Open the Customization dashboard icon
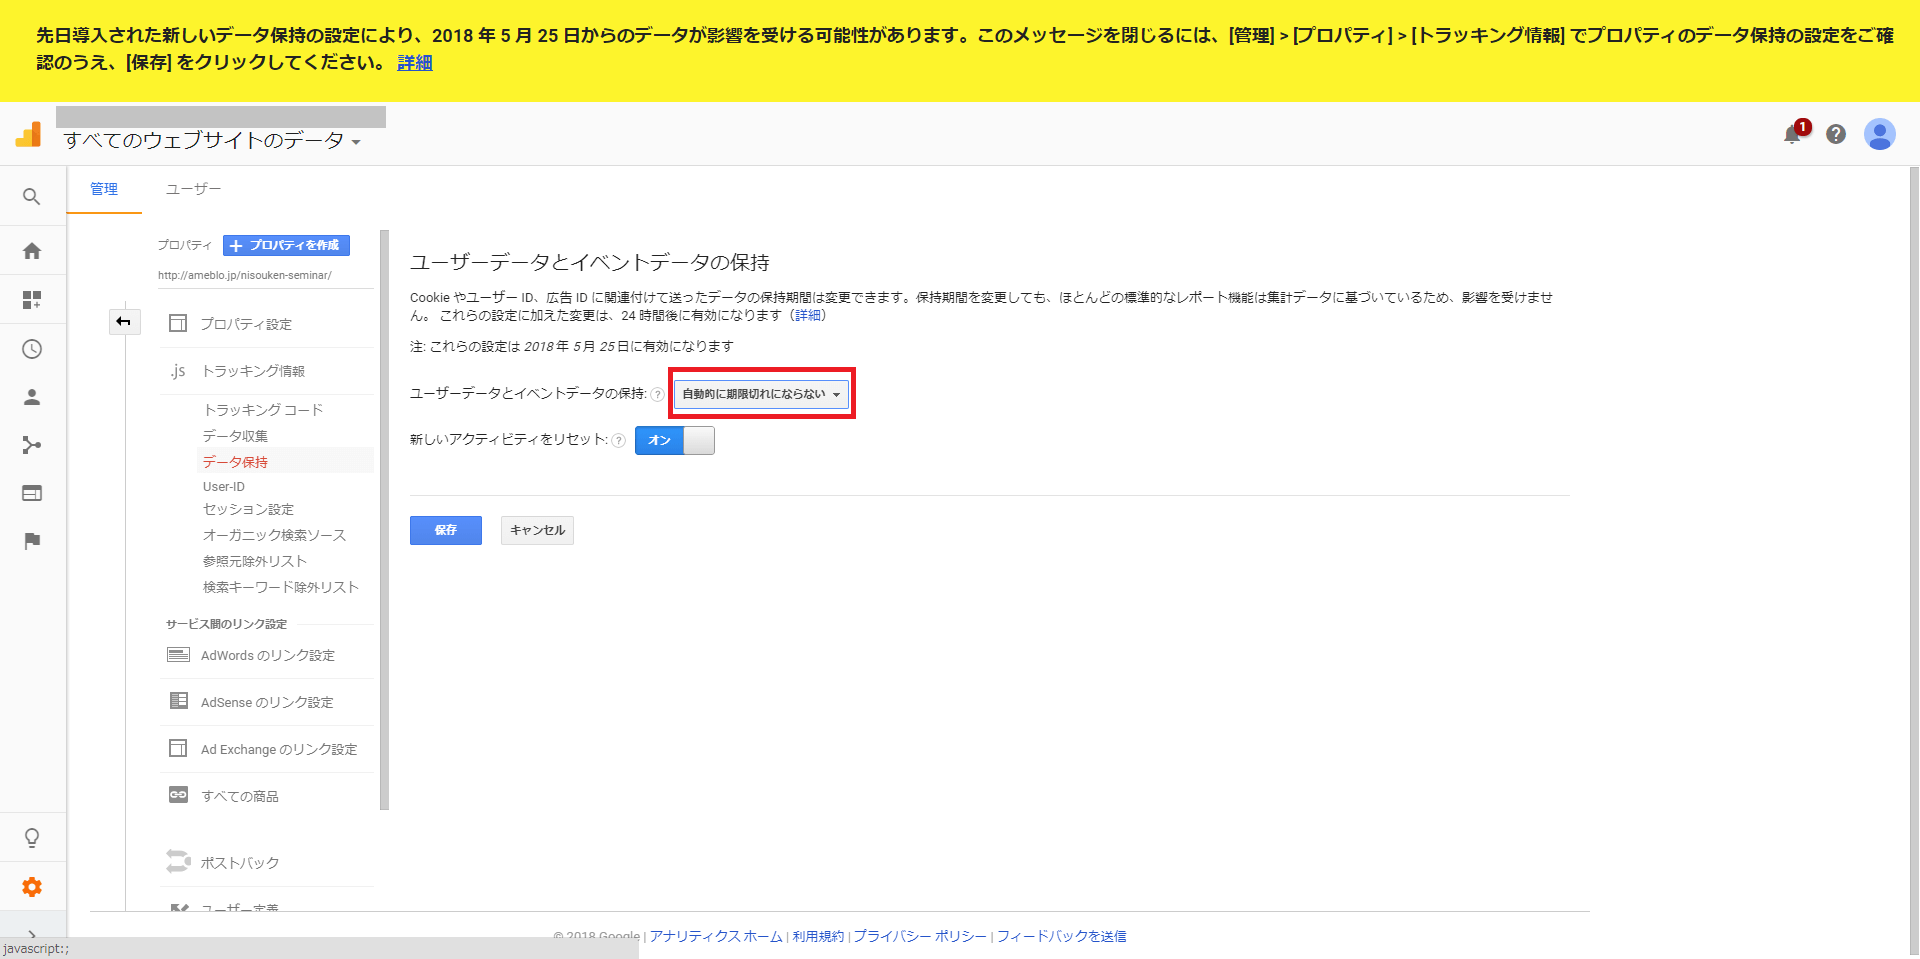 point(32,300)
